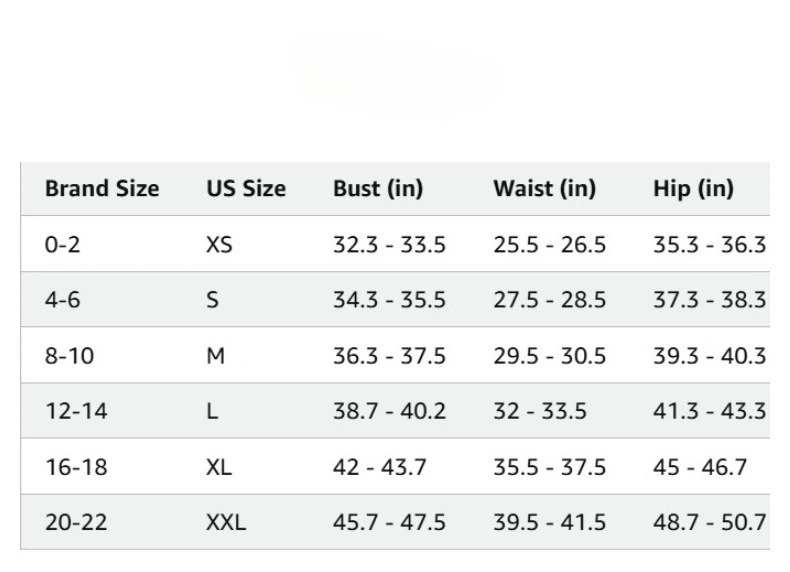Click the 20-22 brand size cell

(x=74, y=522)
